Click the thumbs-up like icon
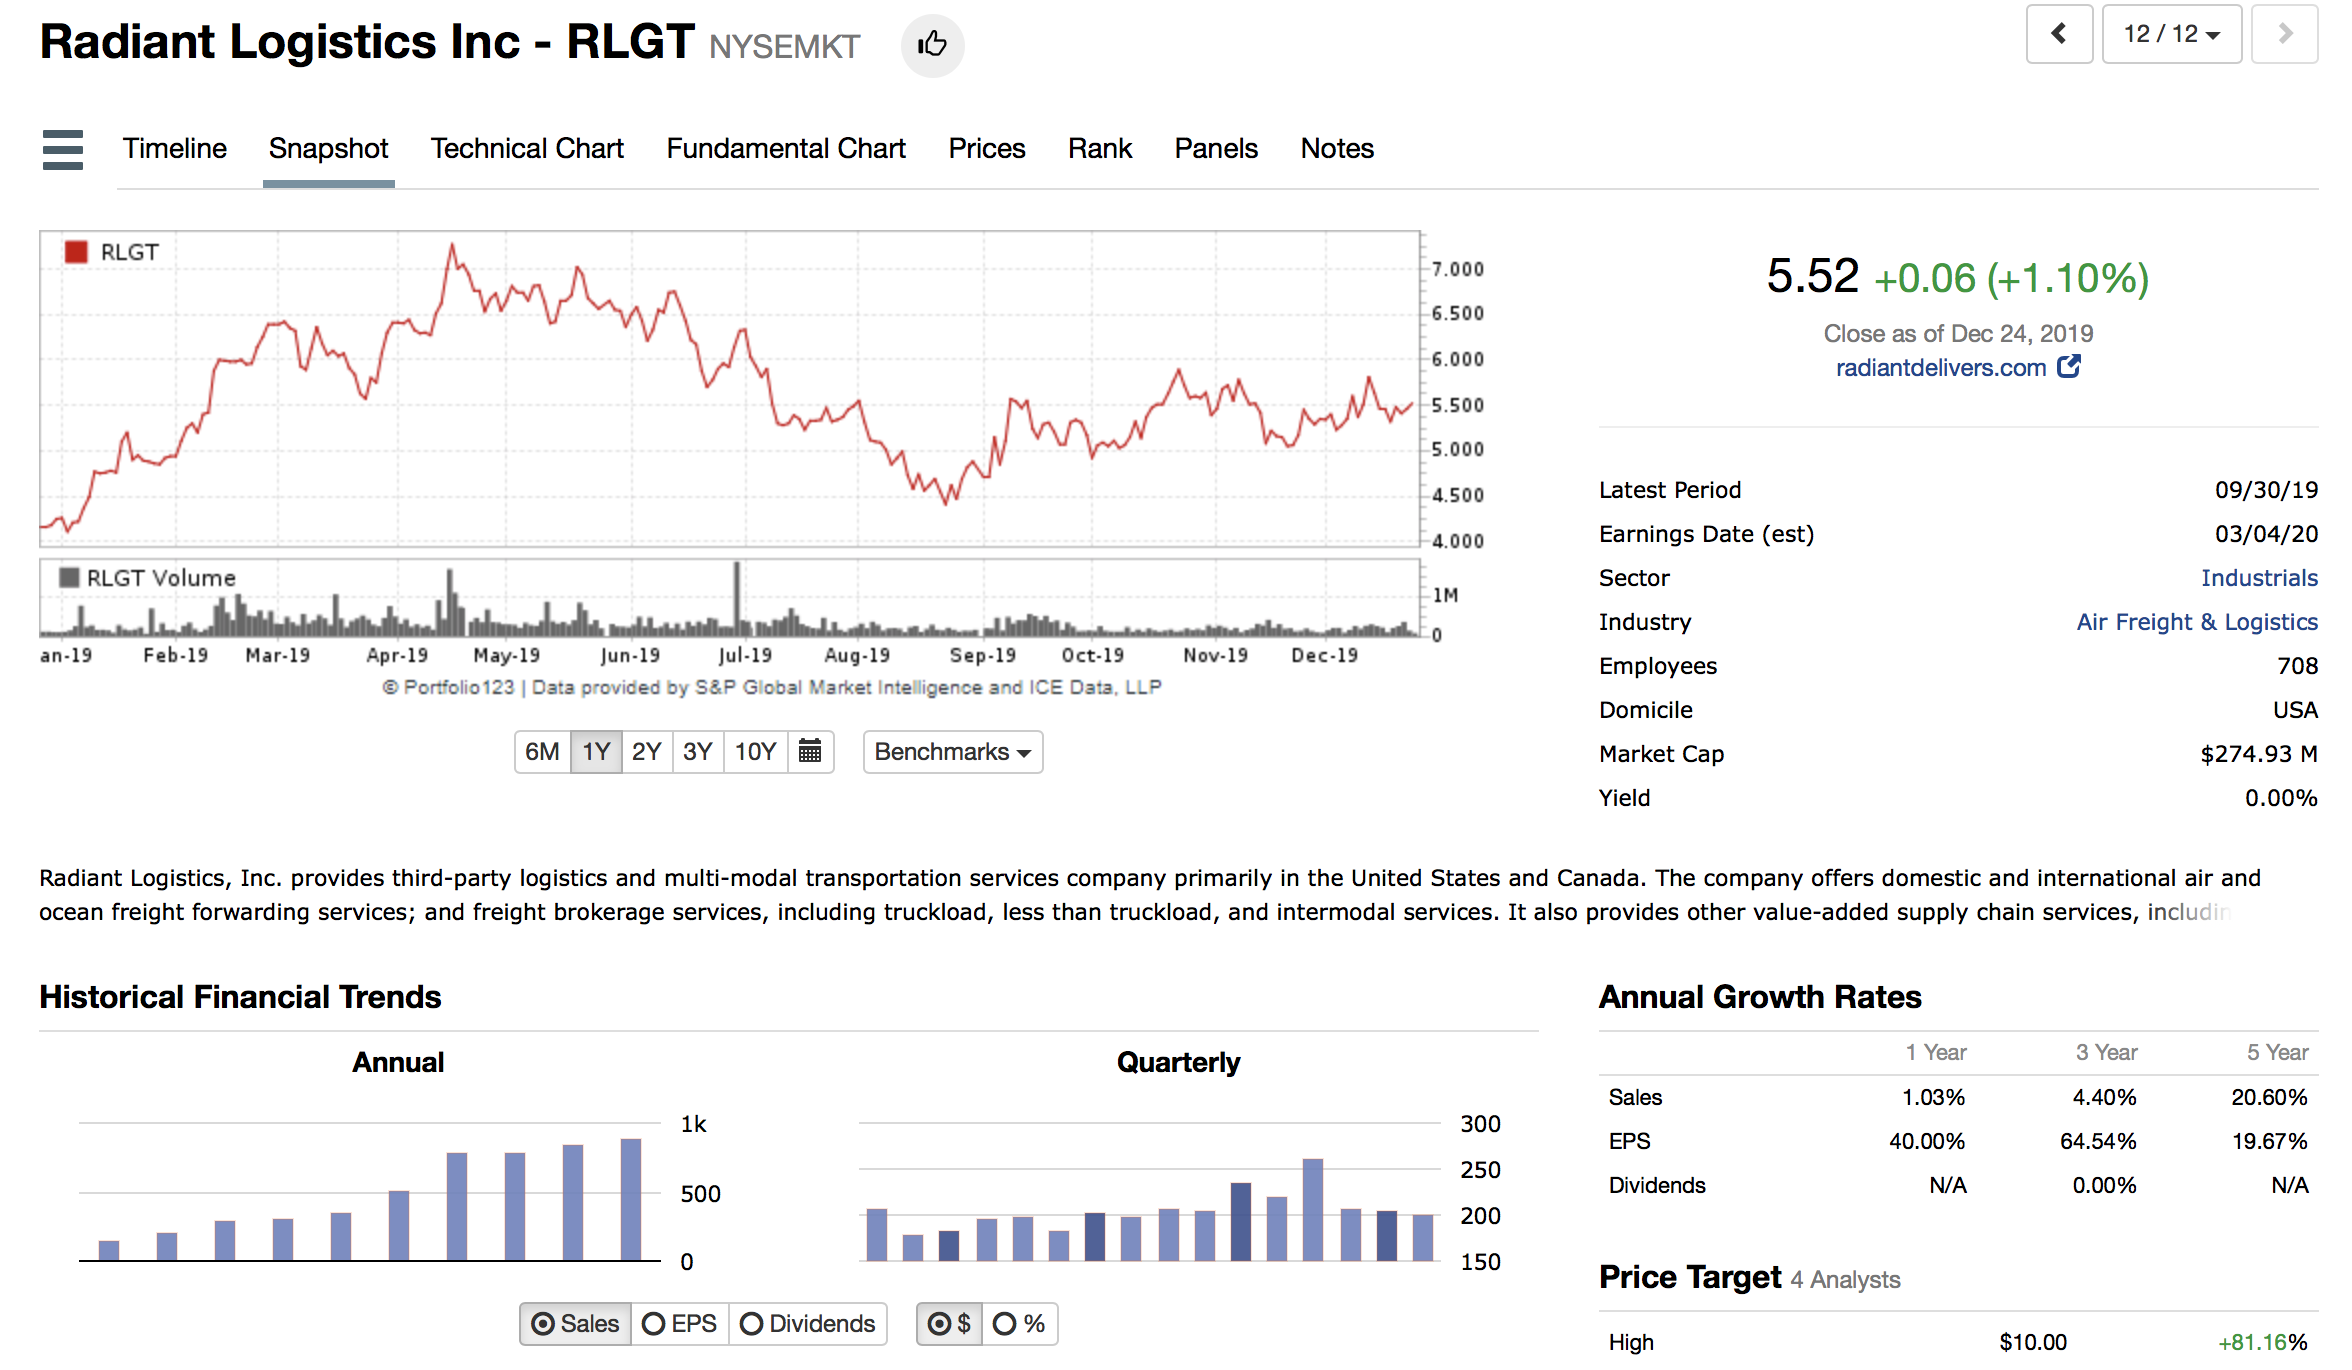Image resolution: width=2352 pixels, height=1370 pixels. pyautogui.click(x=932, y=44)
